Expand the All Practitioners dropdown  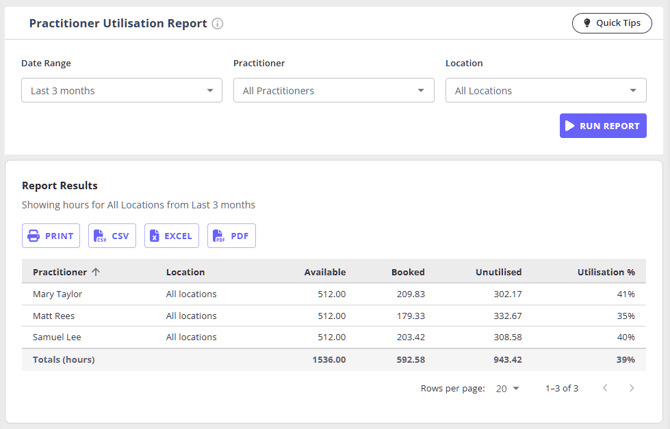334,90
